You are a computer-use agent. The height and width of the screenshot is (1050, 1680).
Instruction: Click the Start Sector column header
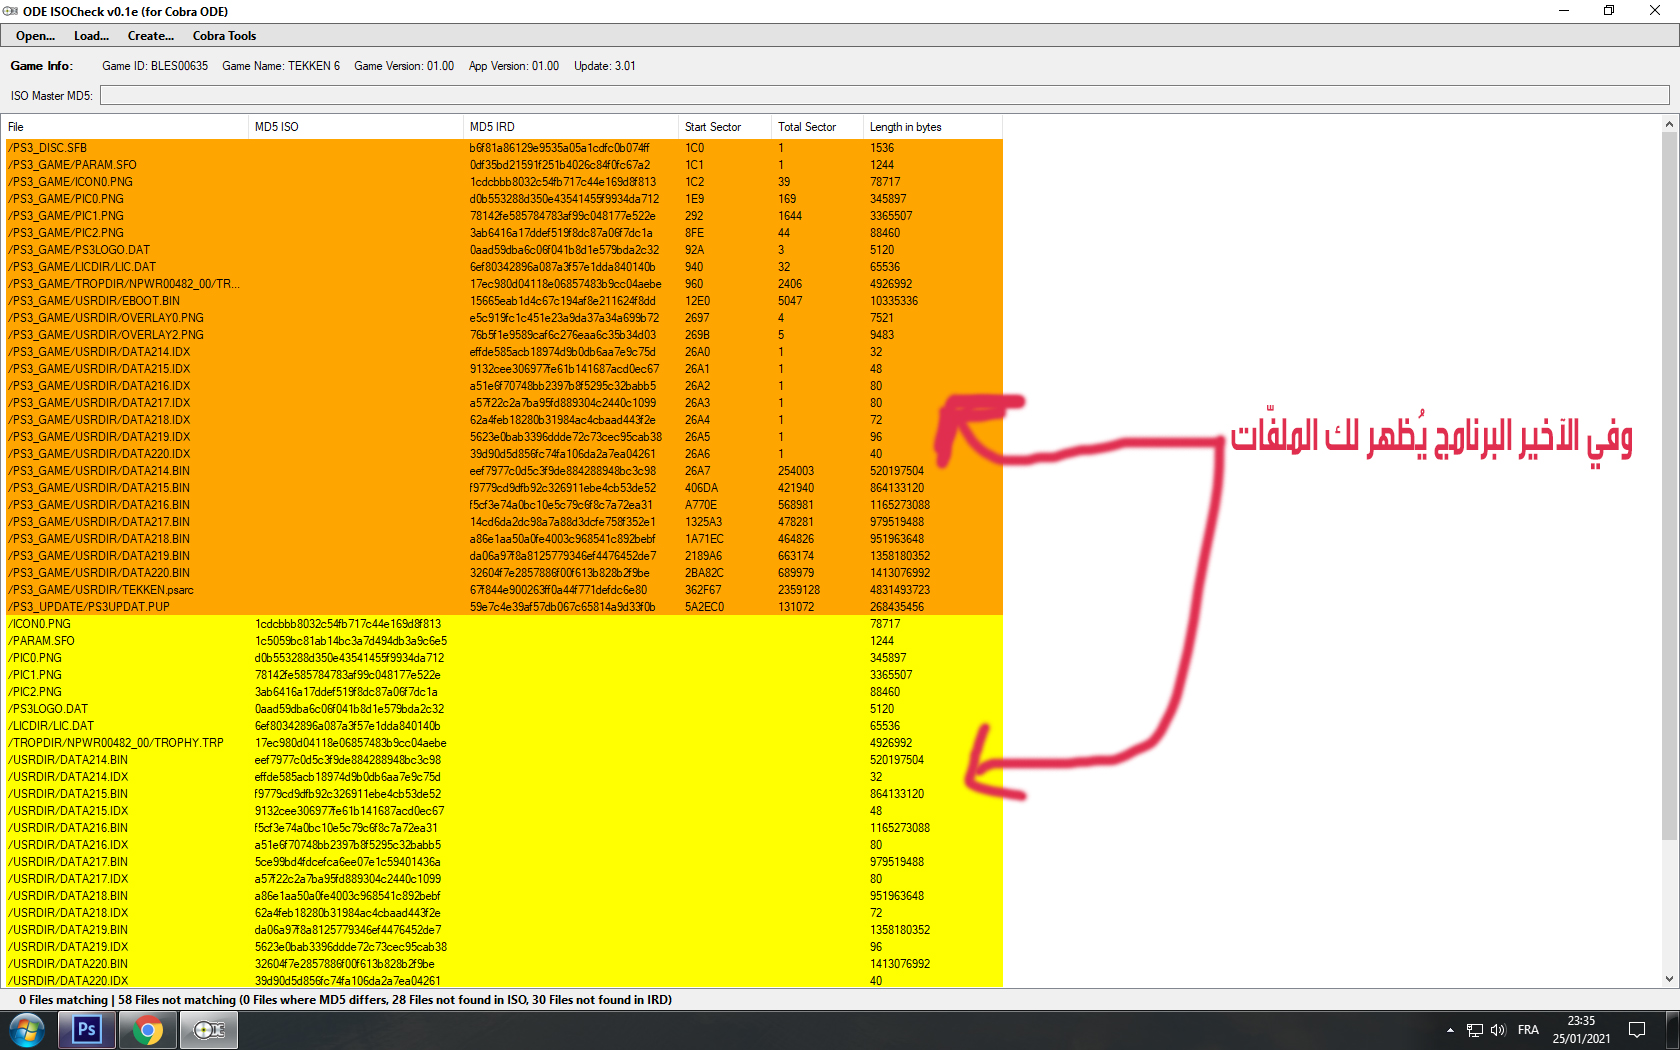(724, 127)
